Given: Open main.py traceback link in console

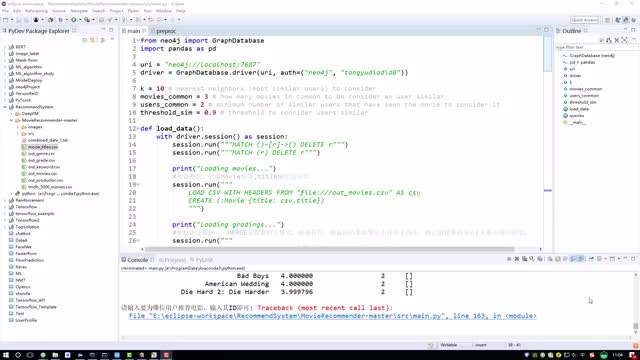Looking at the screenshot, I should 332,316.
